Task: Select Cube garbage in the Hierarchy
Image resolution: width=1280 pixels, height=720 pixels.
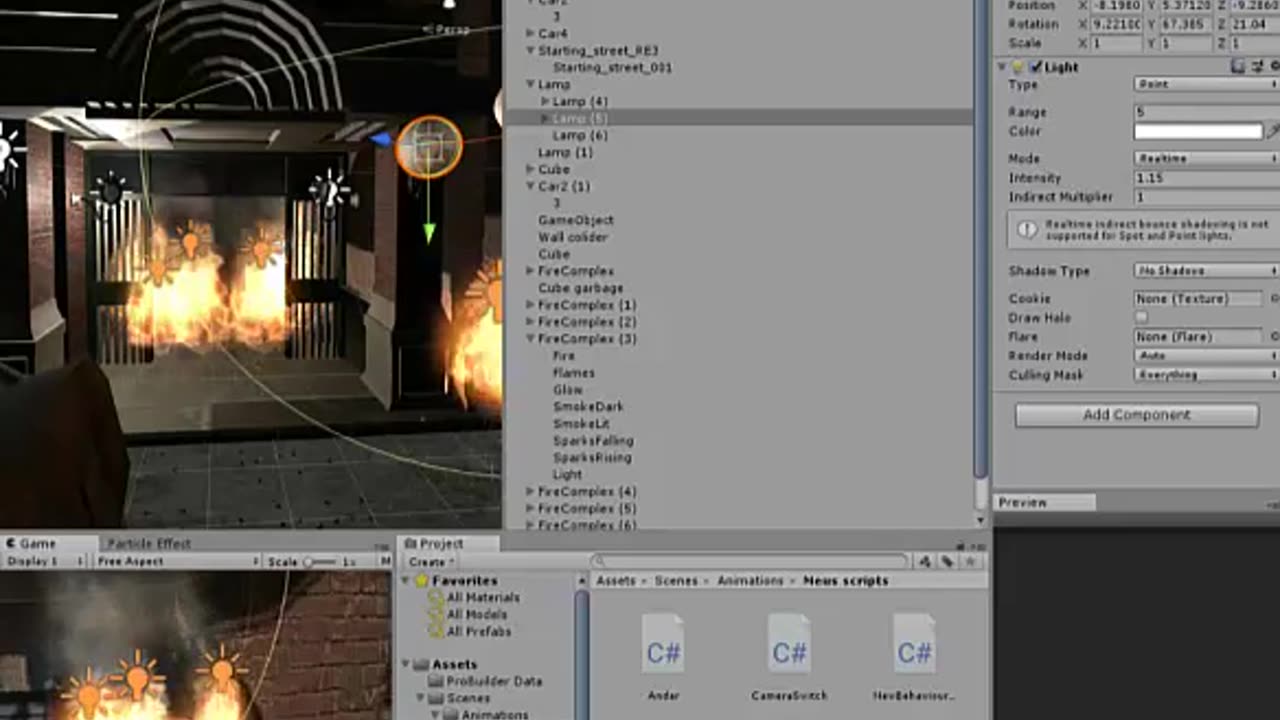Action: [x=581, y=288]
